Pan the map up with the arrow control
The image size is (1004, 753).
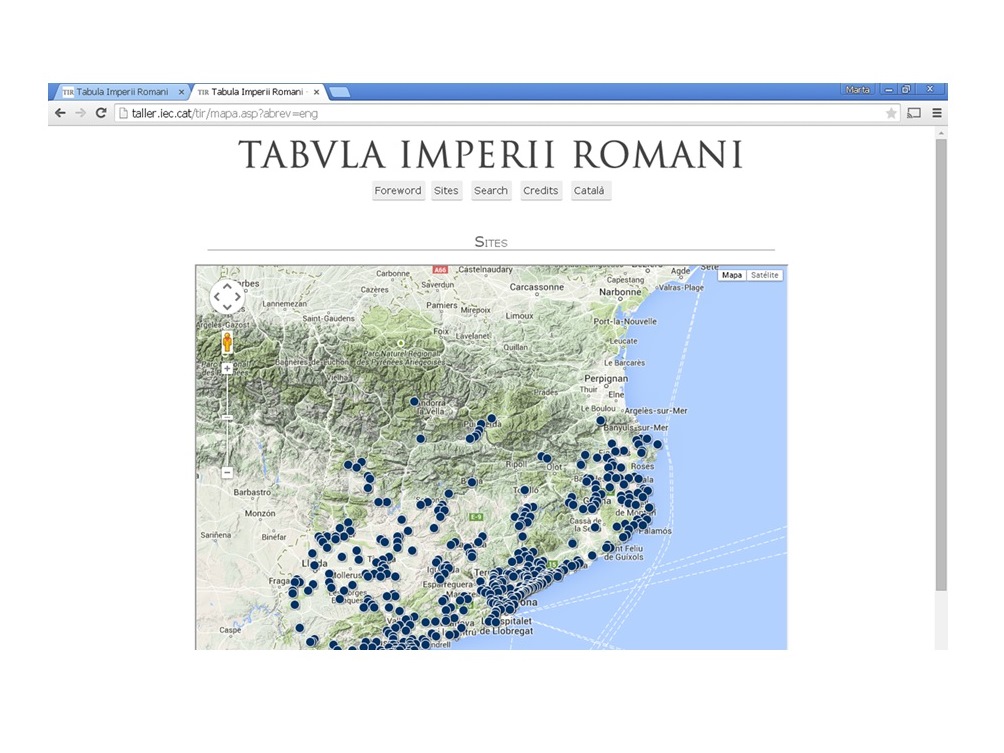[227, 285]
